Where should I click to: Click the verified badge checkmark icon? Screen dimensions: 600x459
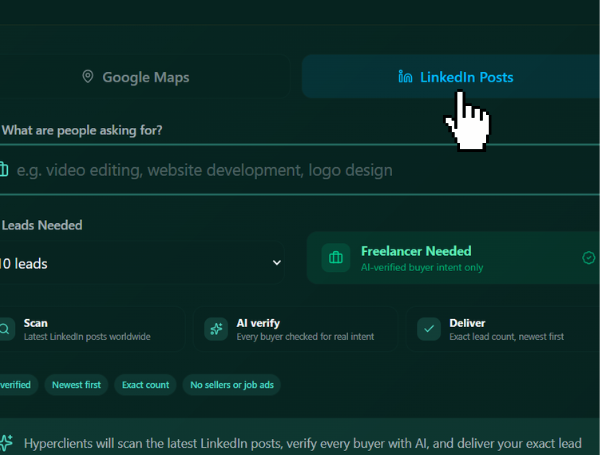pyautogui.click(x=589, y=258)
